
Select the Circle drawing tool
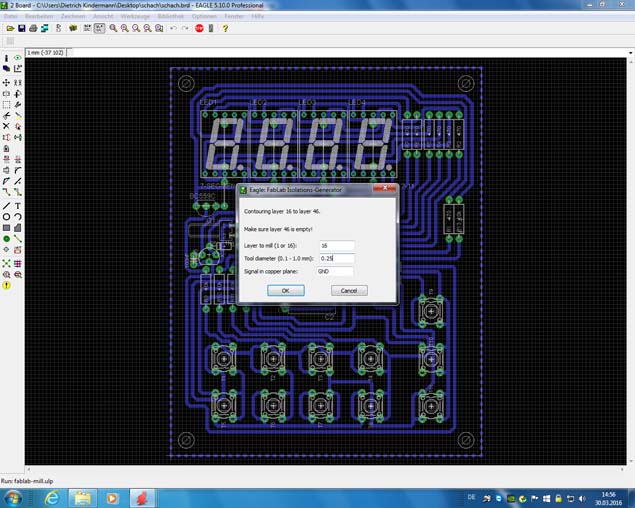[6, 217]
